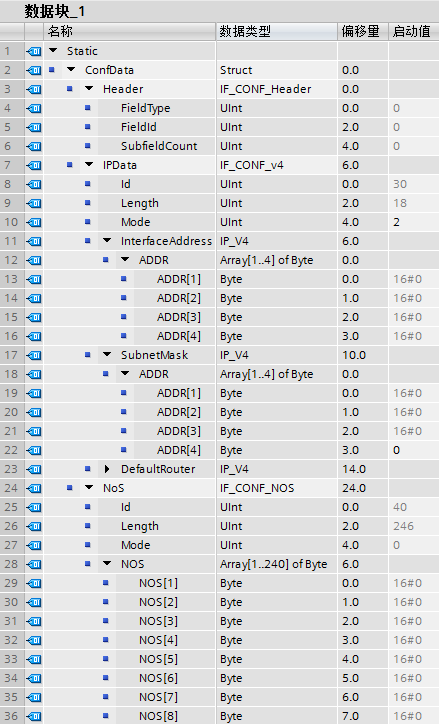Edit the start value of Mode in IPData
Screen dimensions: 439x724
click(414, 222)
